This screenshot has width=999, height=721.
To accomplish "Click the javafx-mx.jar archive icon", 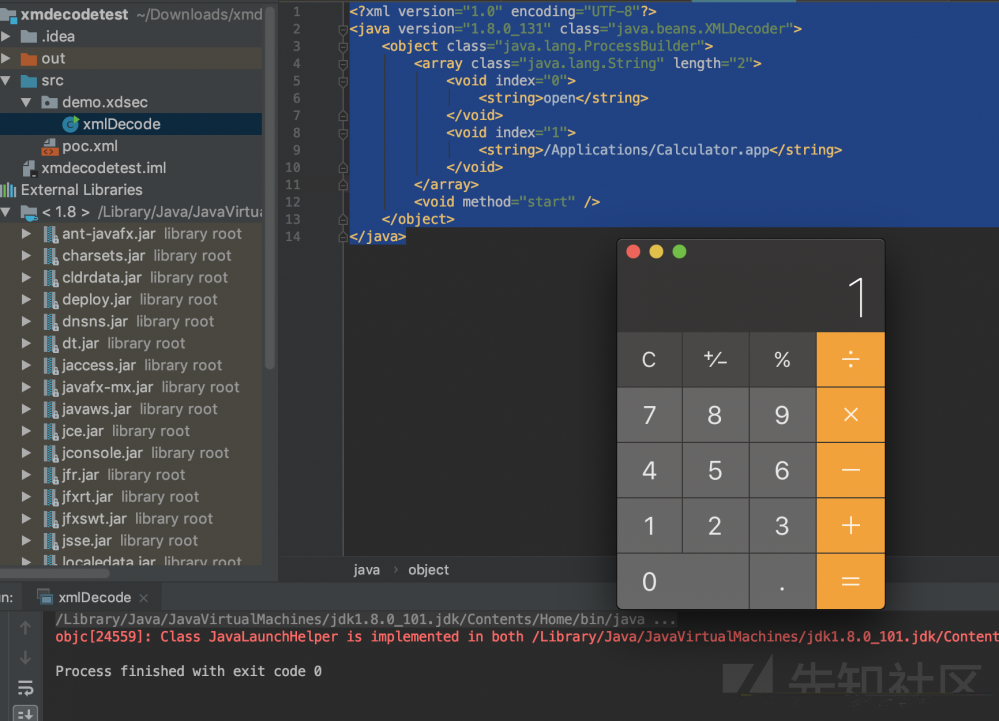I will pyautogui.click(x=51, y=387).
